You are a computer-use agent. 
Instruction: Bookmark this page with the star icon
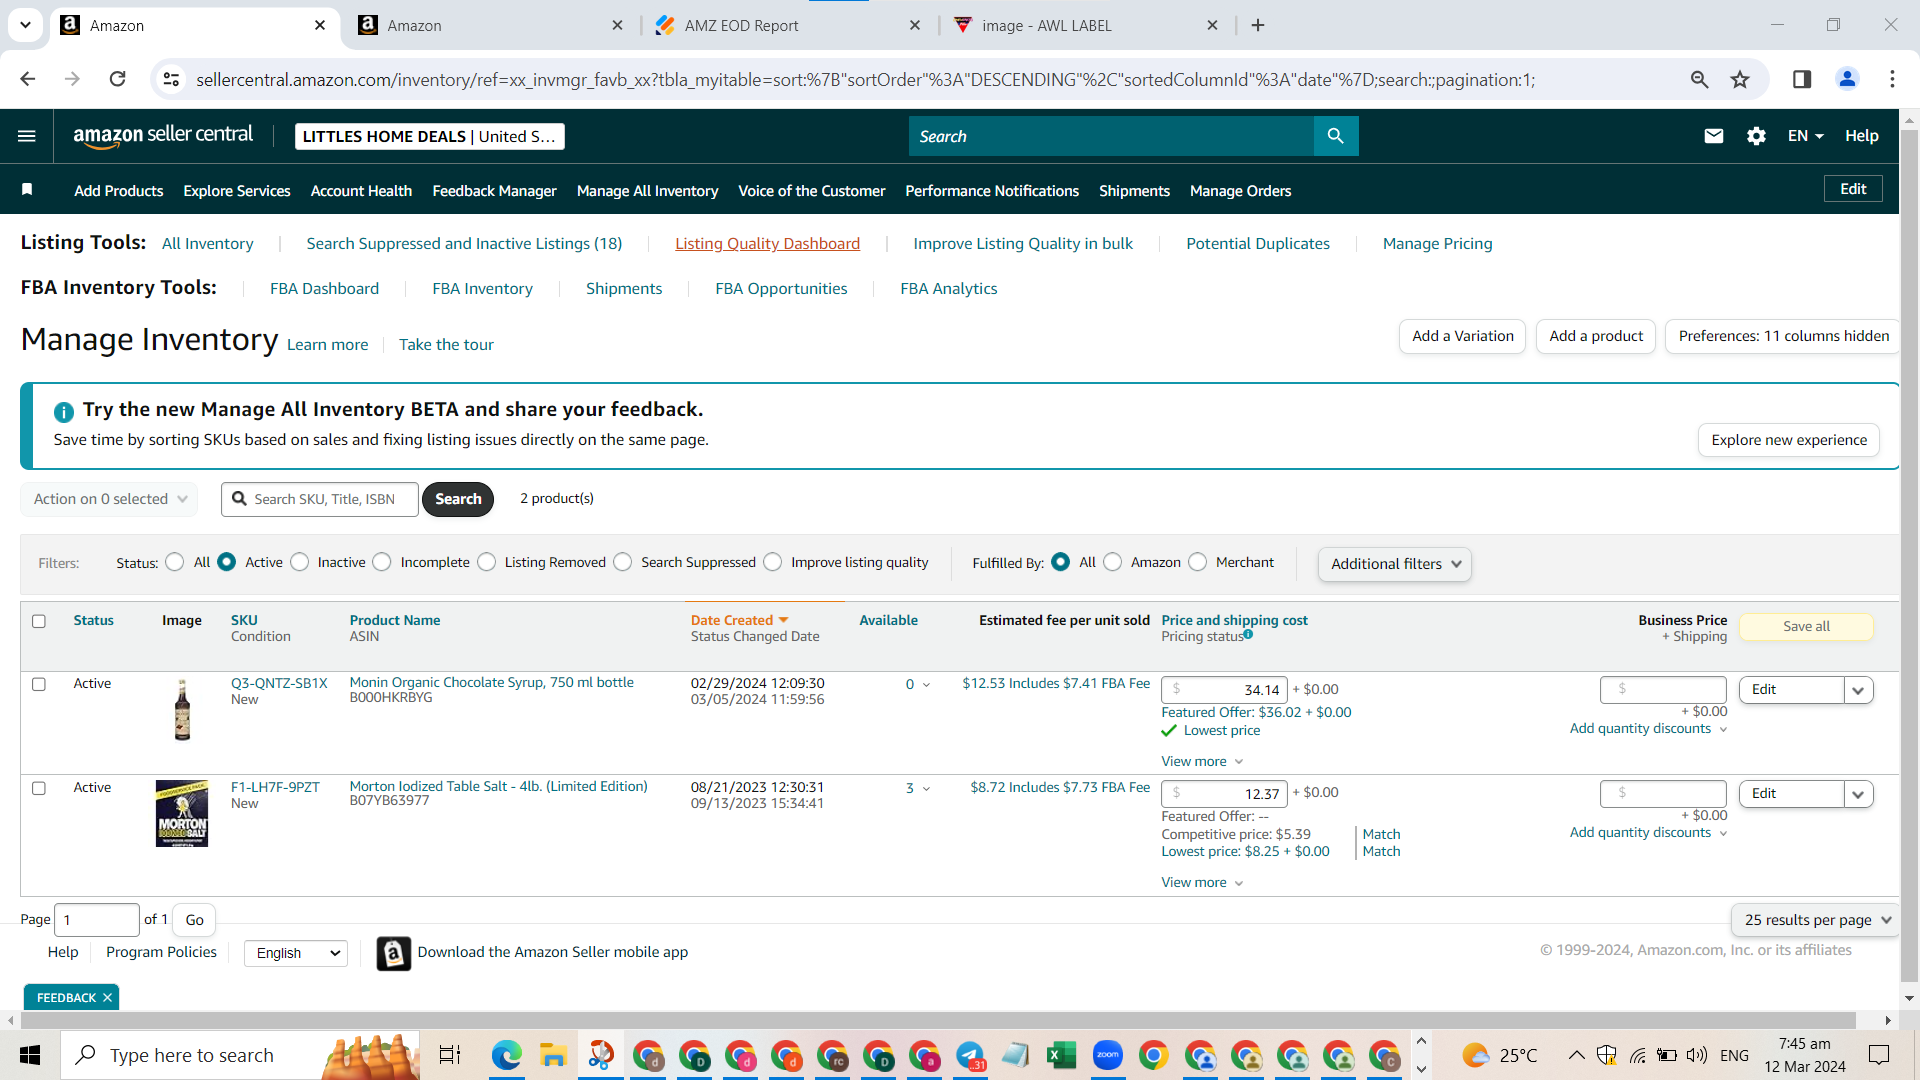(1741, 79)
